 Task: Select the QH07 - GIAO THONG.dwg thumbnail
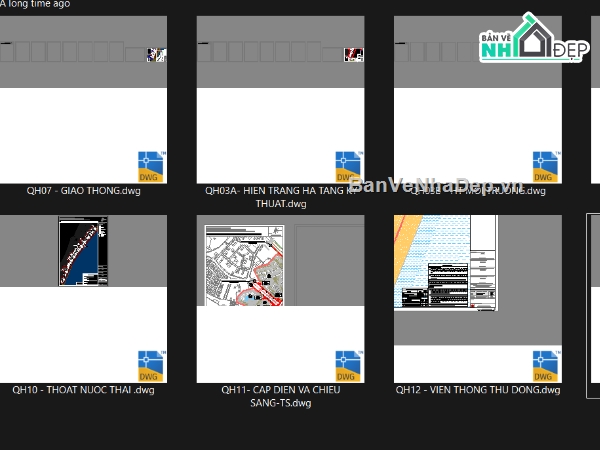[83, 99]
